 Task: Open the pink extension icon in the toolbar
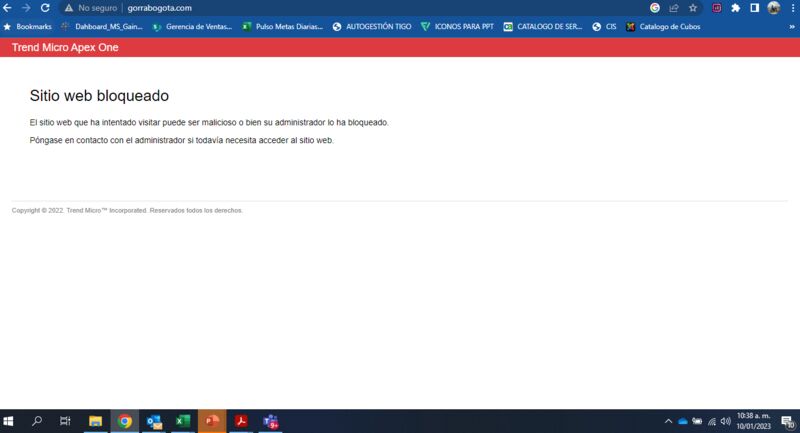tap(717, 8)
